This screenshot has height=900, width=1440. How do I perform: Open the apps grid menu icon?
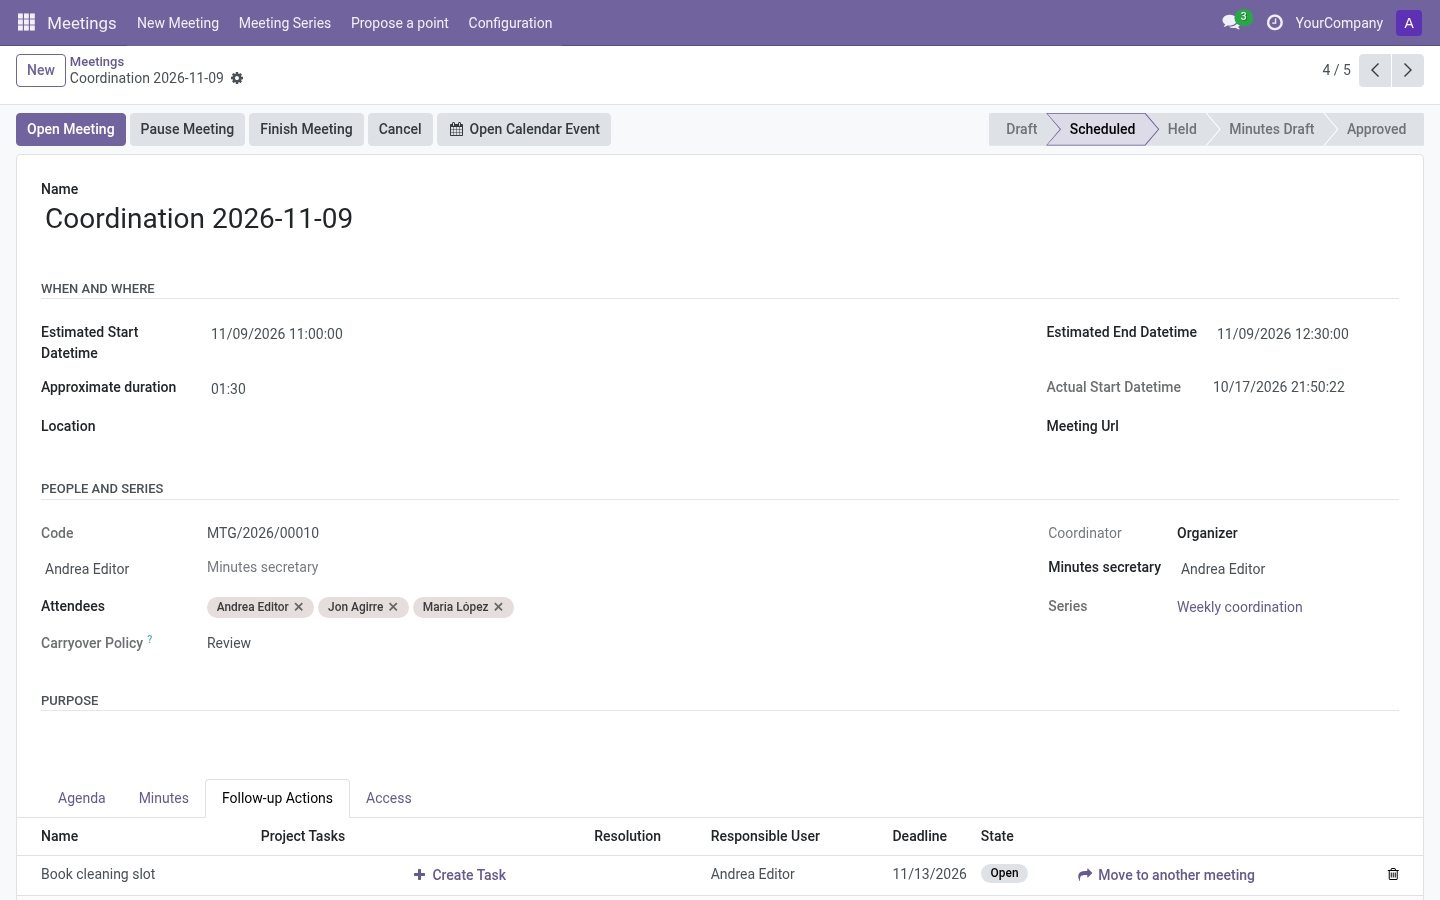[27, 22]
